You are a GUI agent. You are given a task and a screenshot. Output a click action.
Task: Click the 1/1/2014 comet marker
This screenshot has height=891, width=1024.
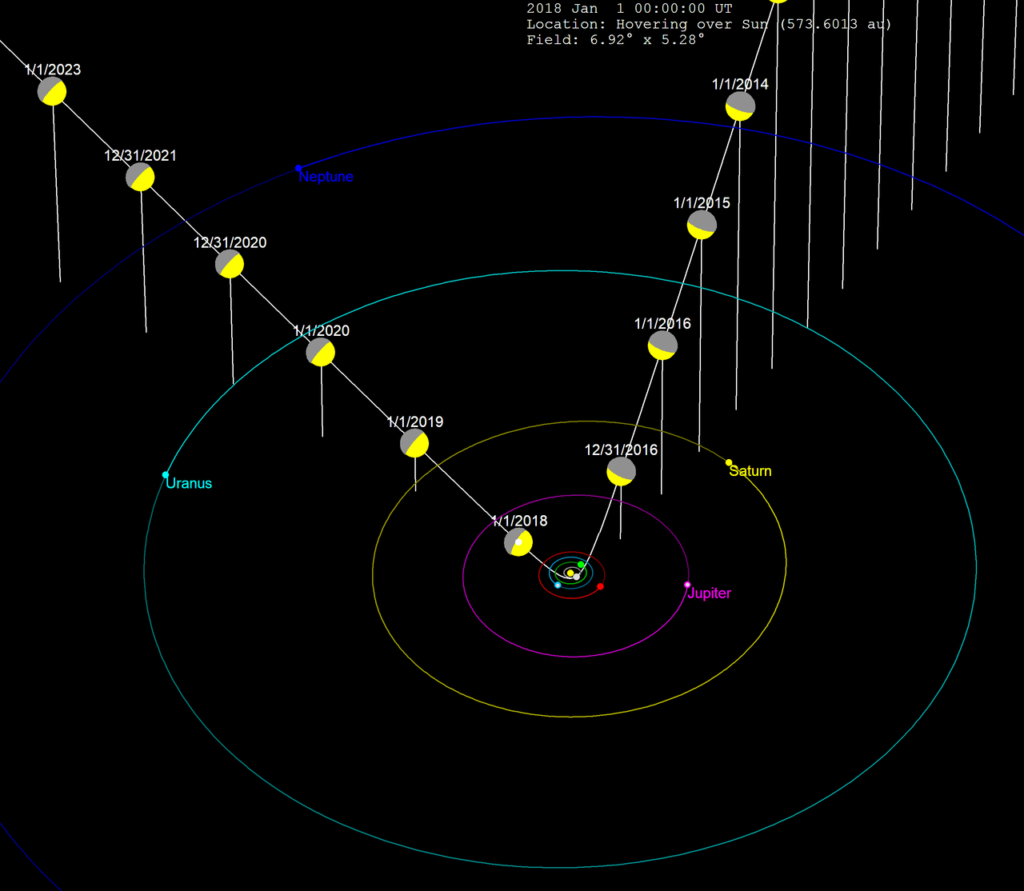pyautogui.click(x=740, y=107)
